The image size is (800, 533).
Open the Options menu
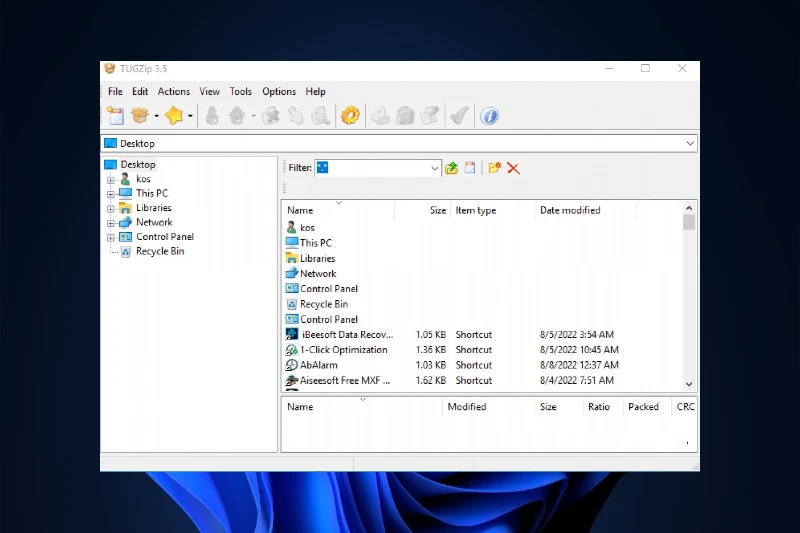279,91
